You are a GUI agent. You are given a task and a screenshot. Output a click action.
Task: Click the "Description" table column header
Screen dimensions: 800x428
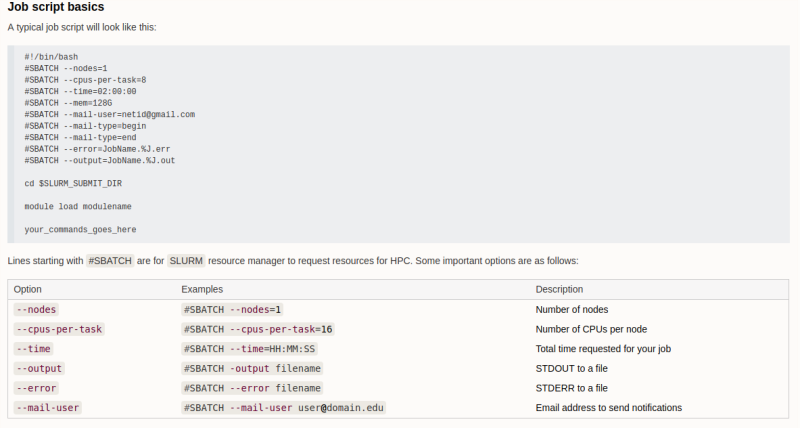point(562,289)
